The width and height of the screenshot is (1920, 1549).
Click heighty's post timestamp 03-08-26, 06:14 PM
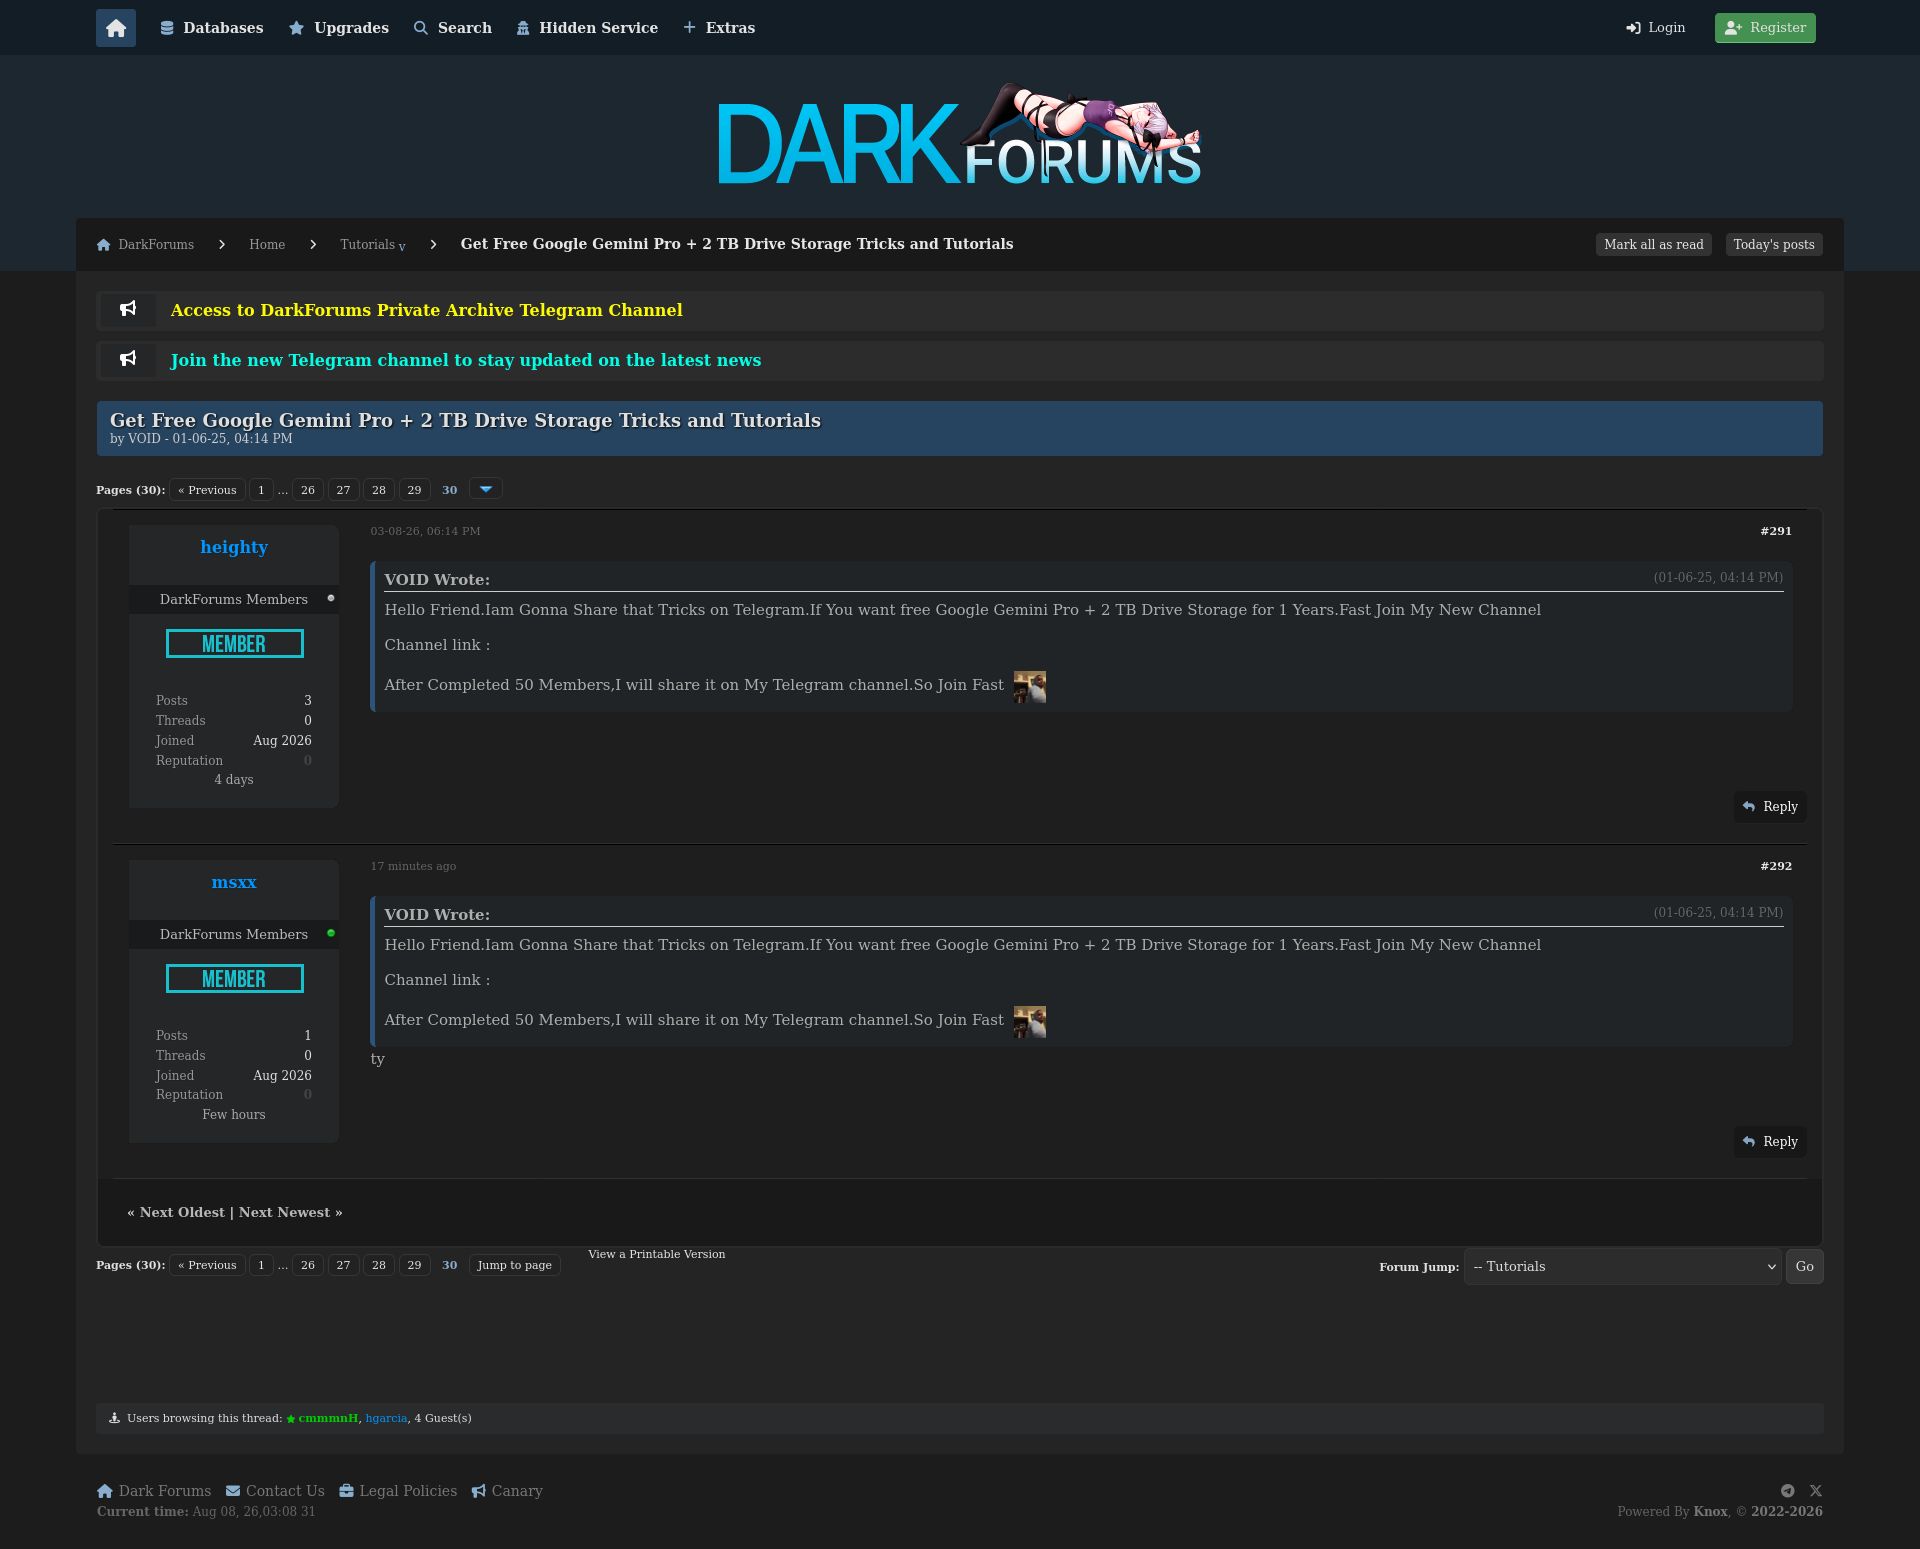tap(425, 531)
